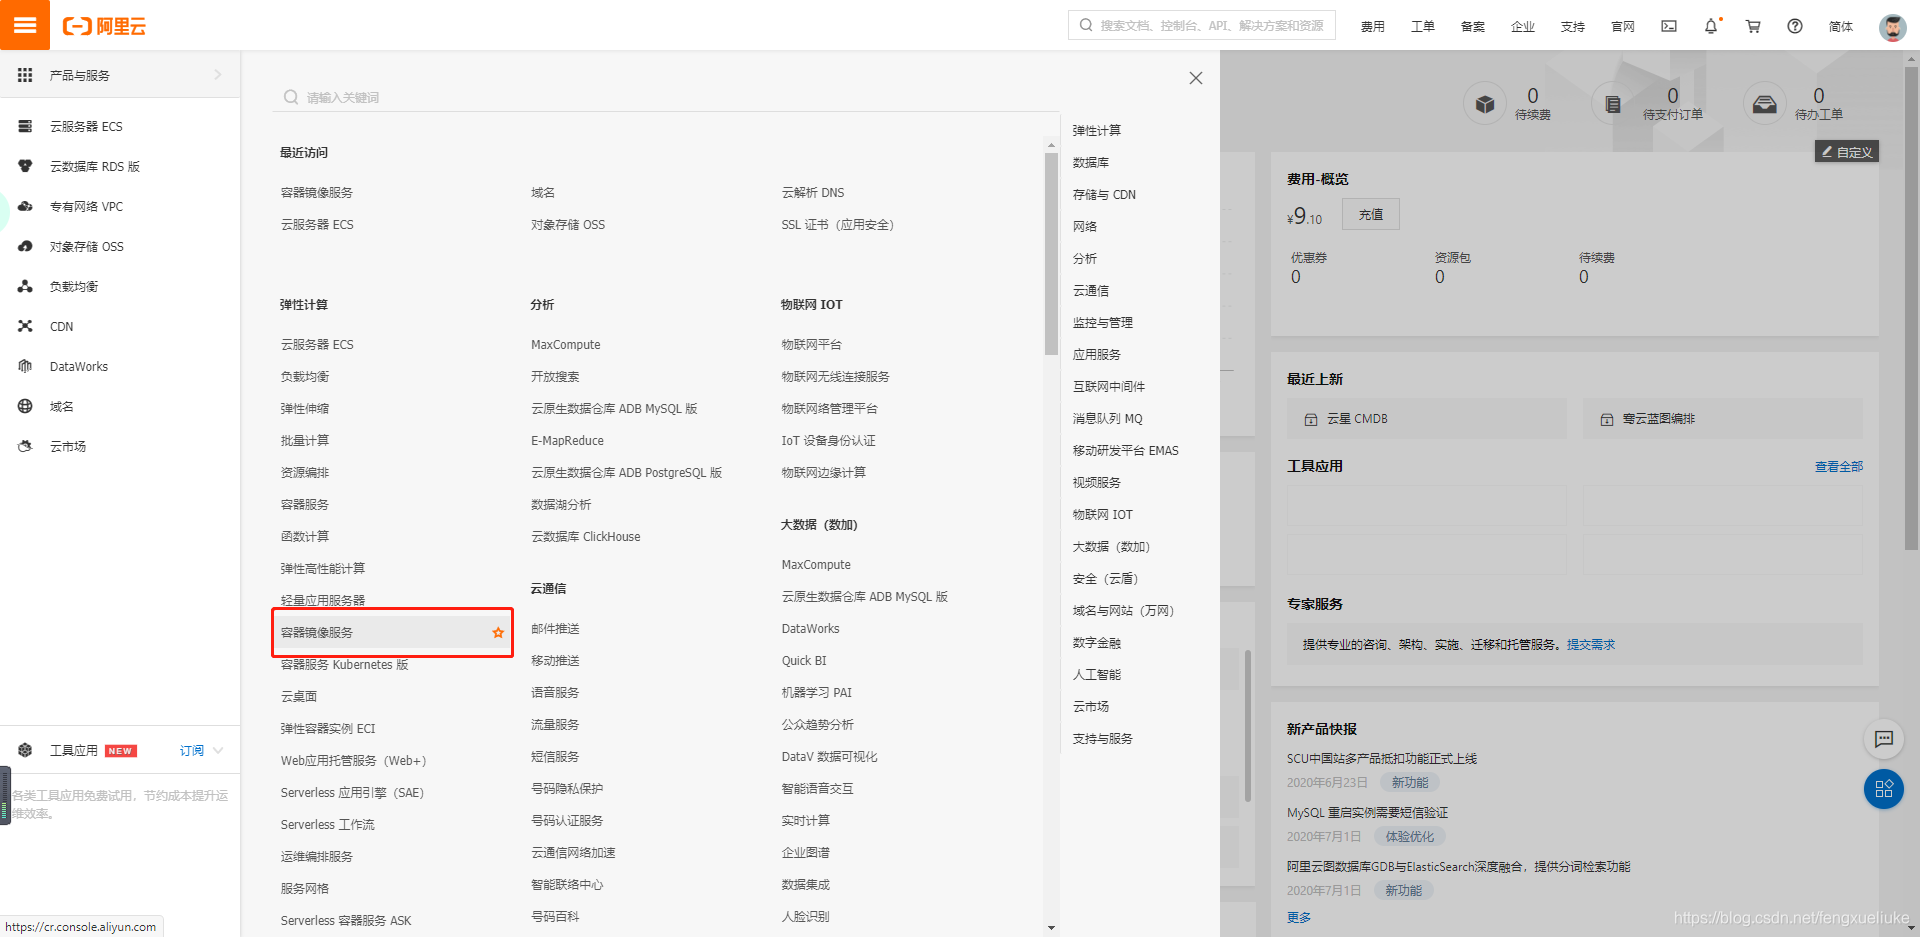Click the 提交需求 link
This screenshot has width=1920, height=937.
coord(1591,644)
